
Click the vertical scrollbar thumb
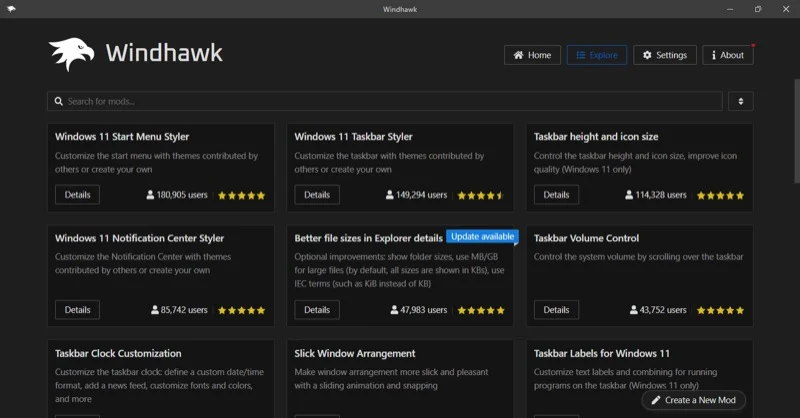[x=797, y=131]
